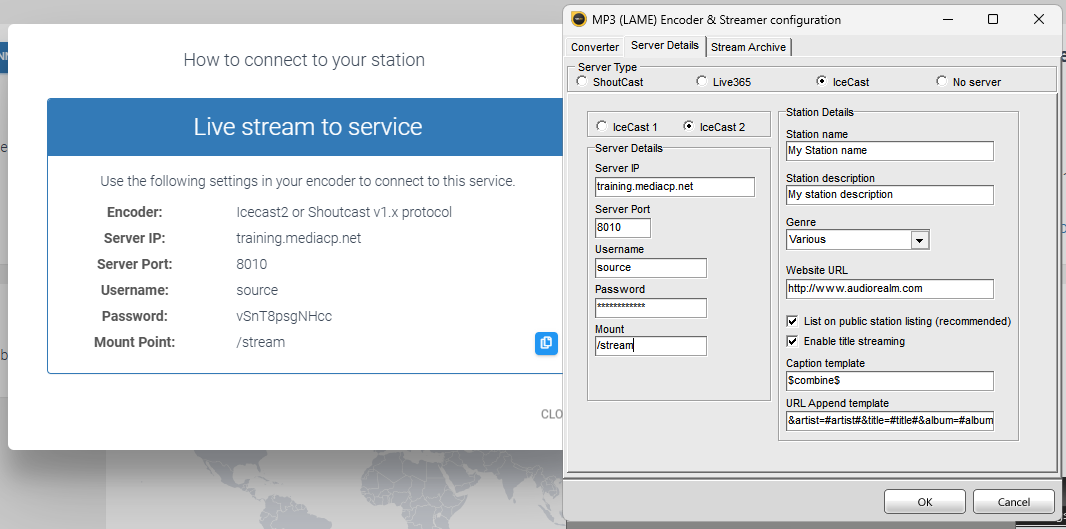Switch to the Server Details tab
The width and height of the screenshot is (1066, 529).
[x=664, y=46]
